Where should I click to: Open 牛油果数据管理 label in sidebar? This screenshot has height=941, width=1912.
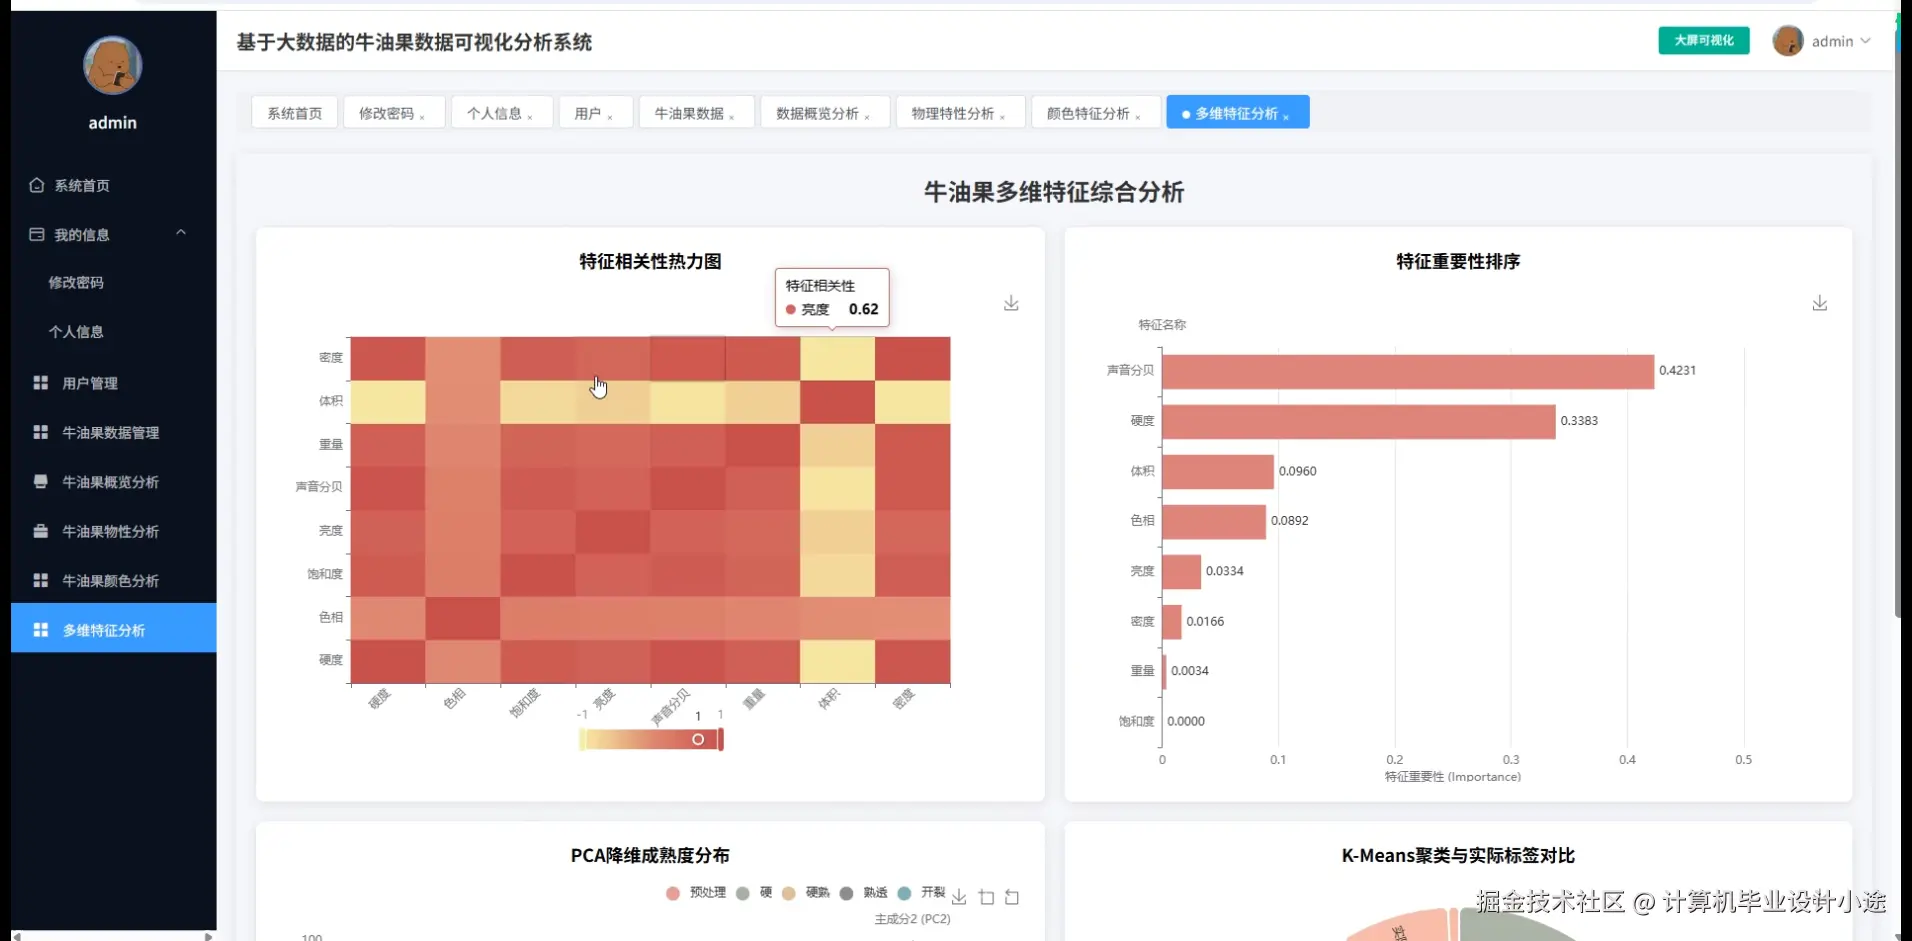[111, 432]
